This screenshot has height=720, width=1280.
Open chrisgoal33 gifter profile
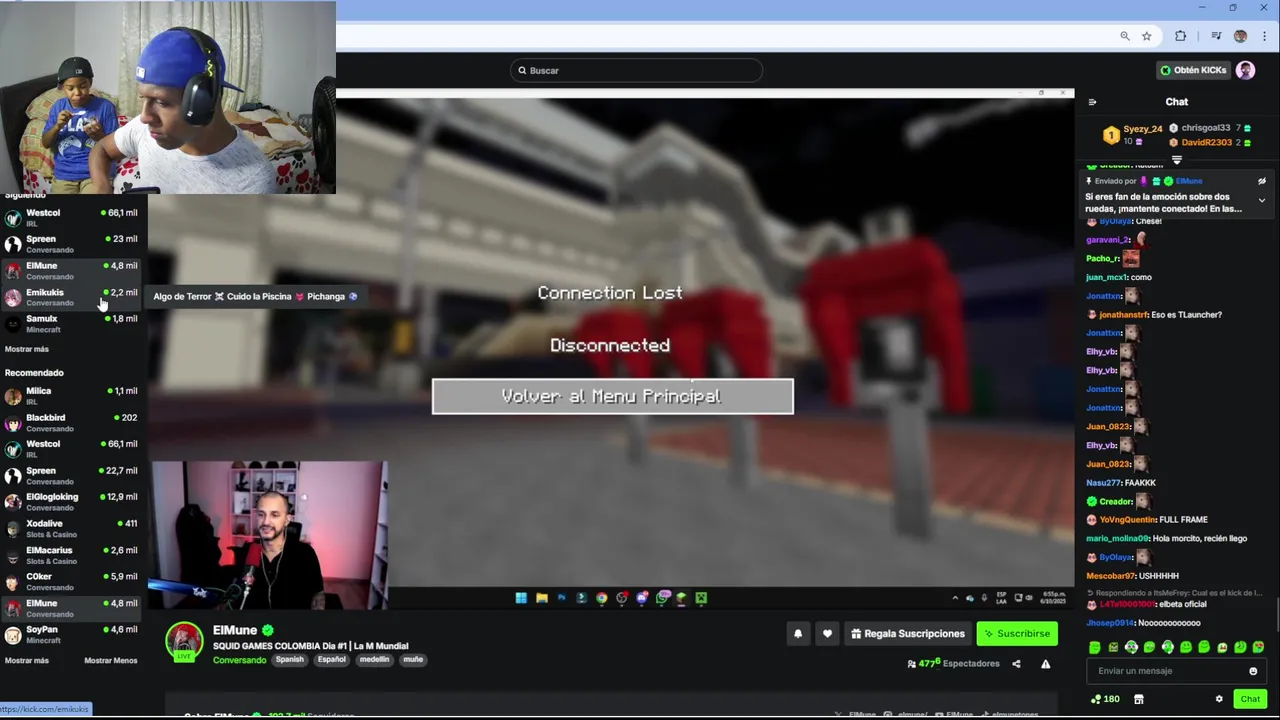[1205, 128]
